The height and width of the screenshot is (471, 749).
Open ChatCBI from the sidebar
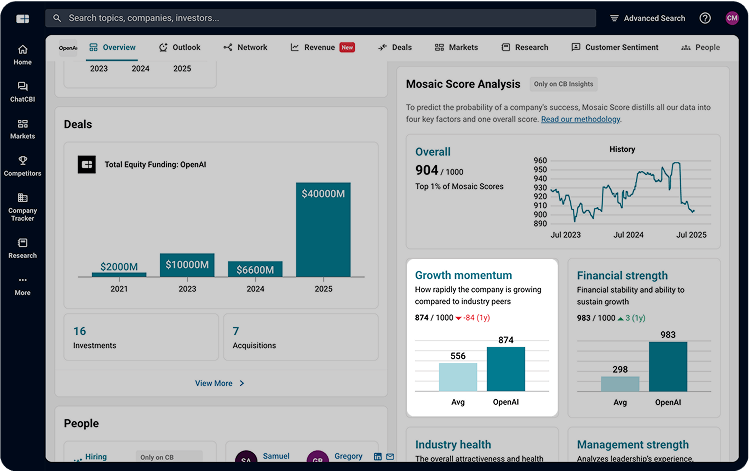[x=22, y=92]
